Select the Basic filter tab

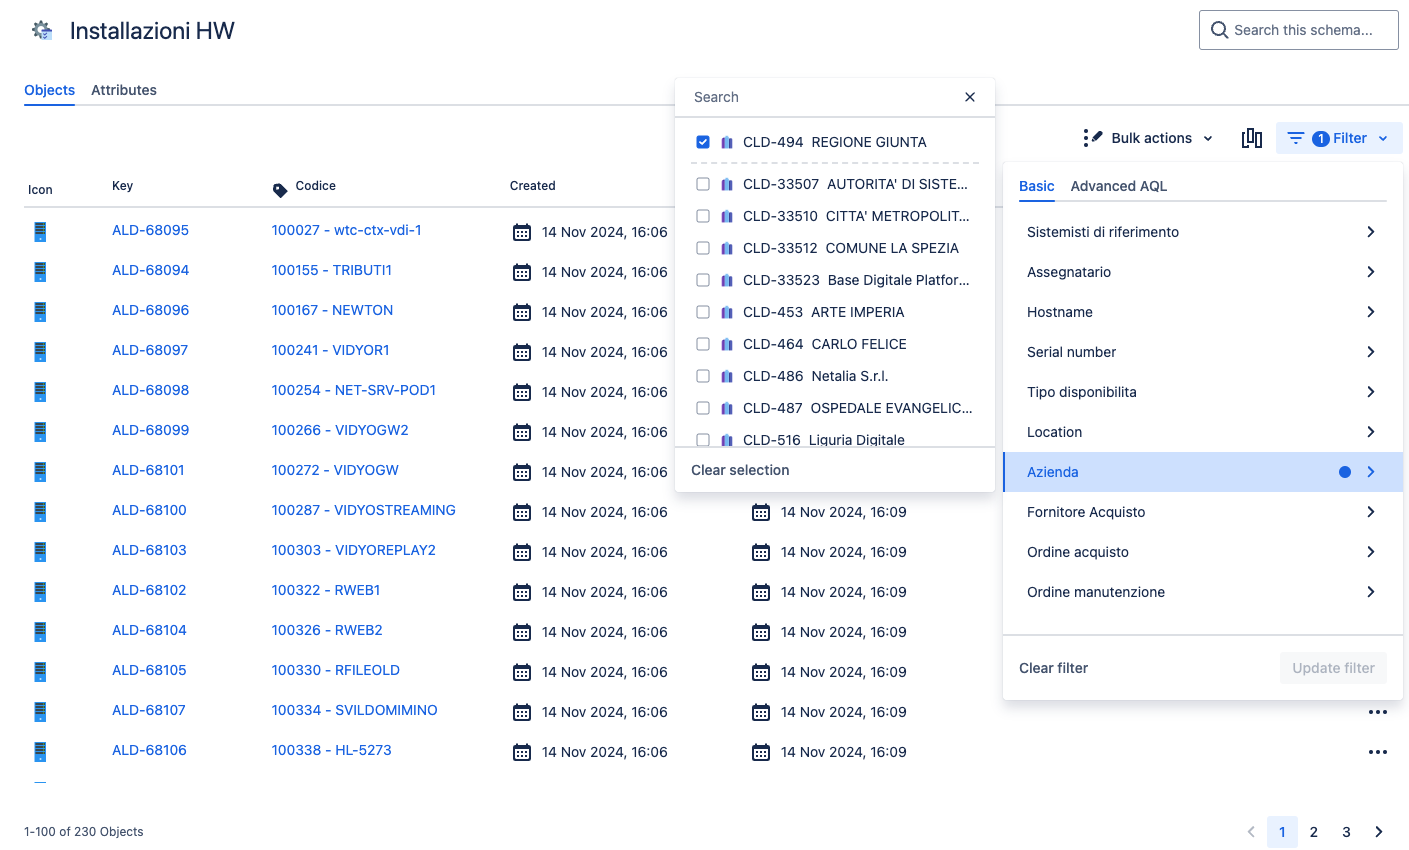click(1037, 186)
